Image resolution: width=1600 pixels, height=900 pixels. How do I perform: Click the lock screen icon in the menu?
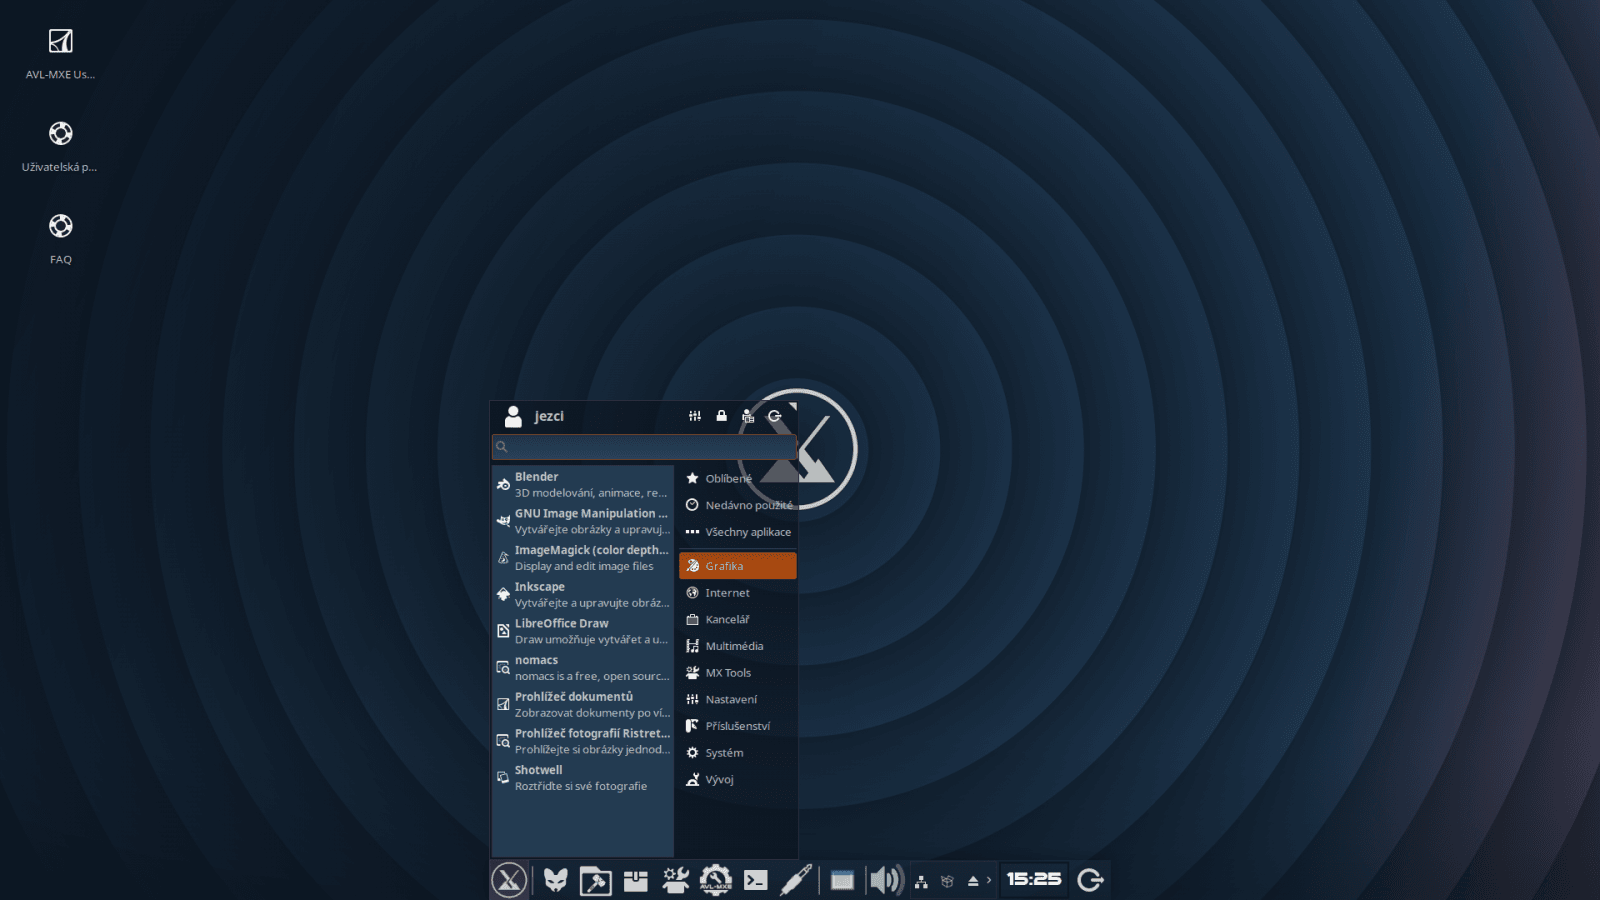pyautogui.click(x=721, y=415)
